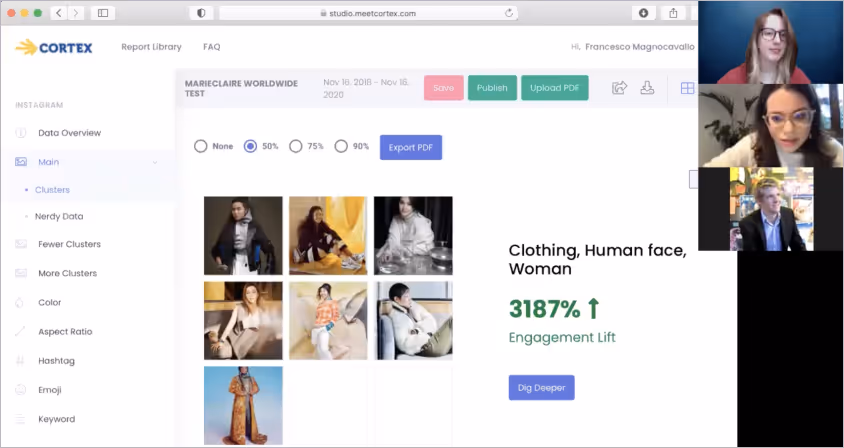Collapse the Main section chevron

[155, 162]
